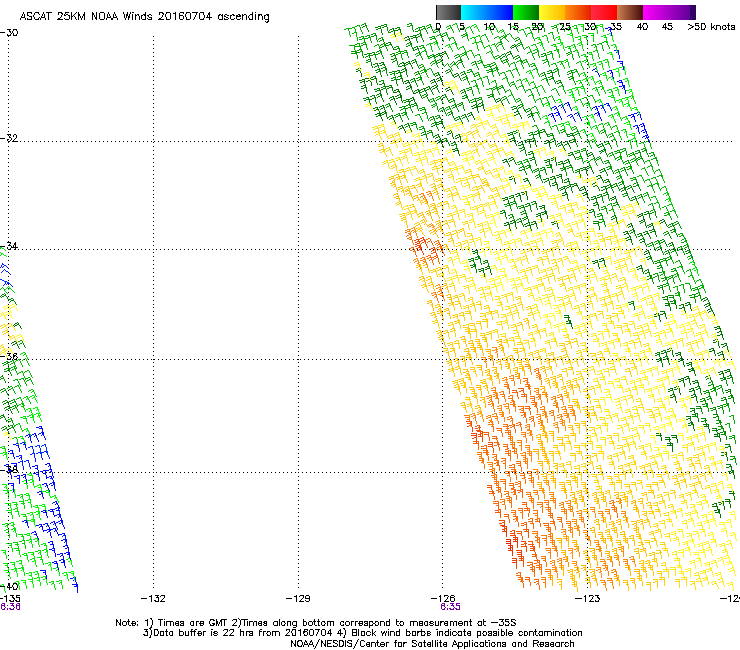Image resolution: width=740 pixels, height=650 pixels.
Task: Click the cyan-to-blue 5-15 knots scale segment
Action: [487, 12]
